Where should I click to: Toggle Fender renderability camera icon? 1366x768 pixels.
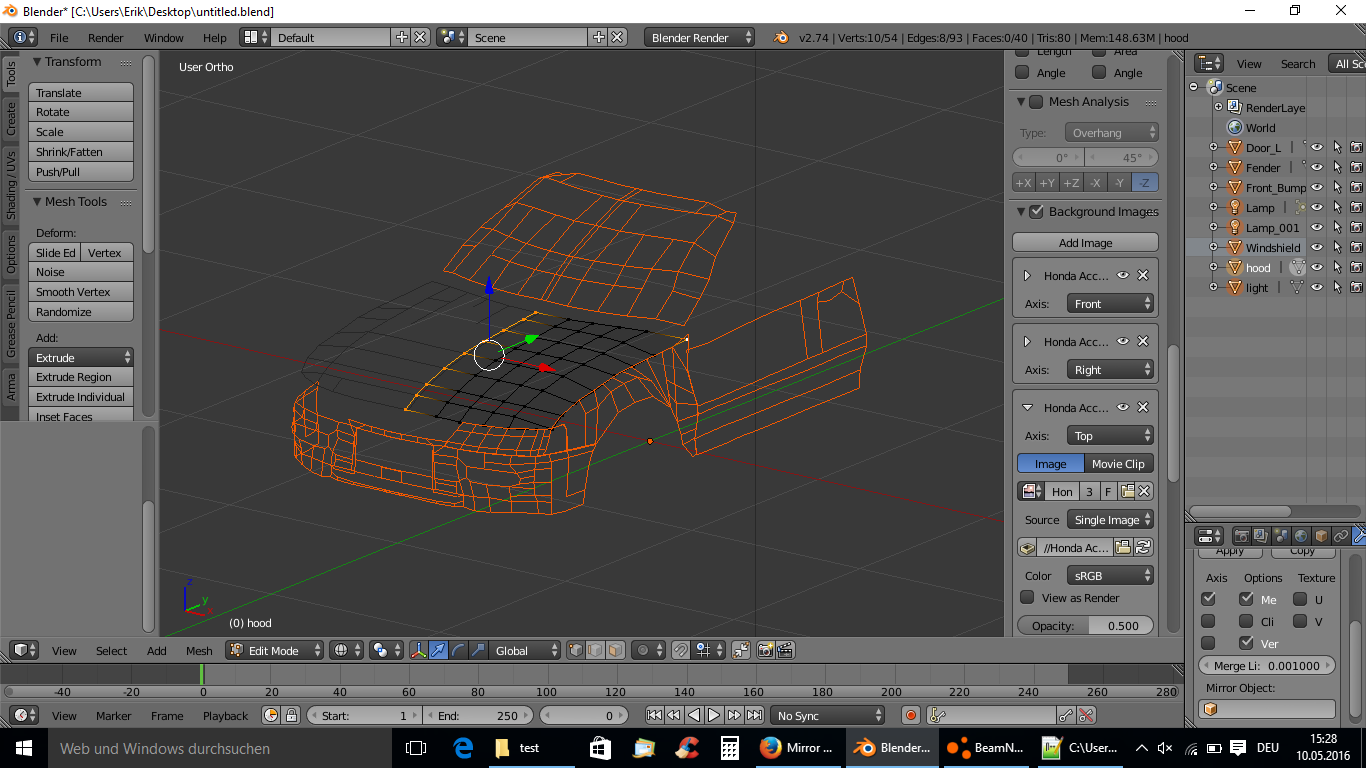[x=1357, y=167]
